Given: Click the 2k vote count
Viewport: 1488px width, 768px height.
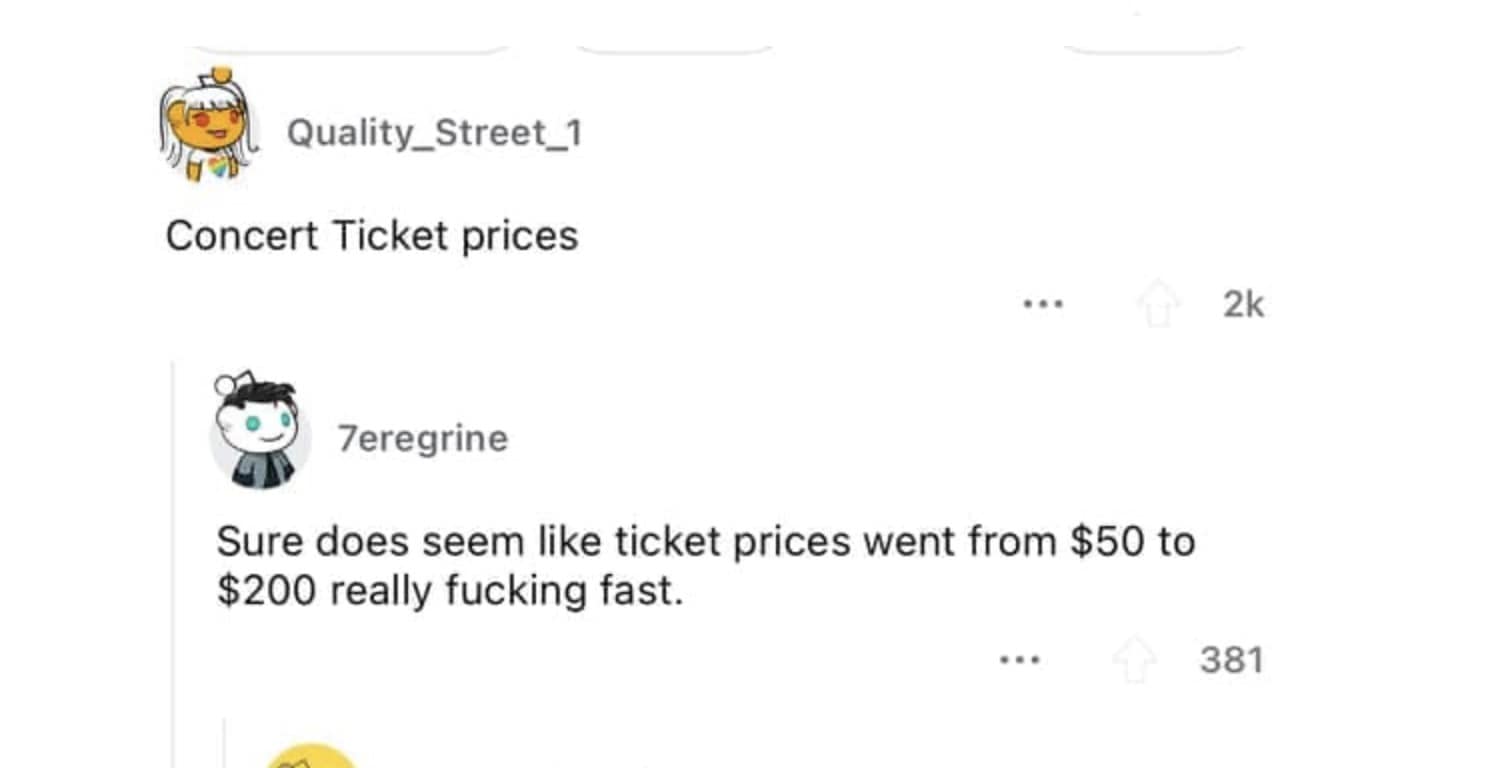Looking at the screenshot, I should coord(1243,305).
